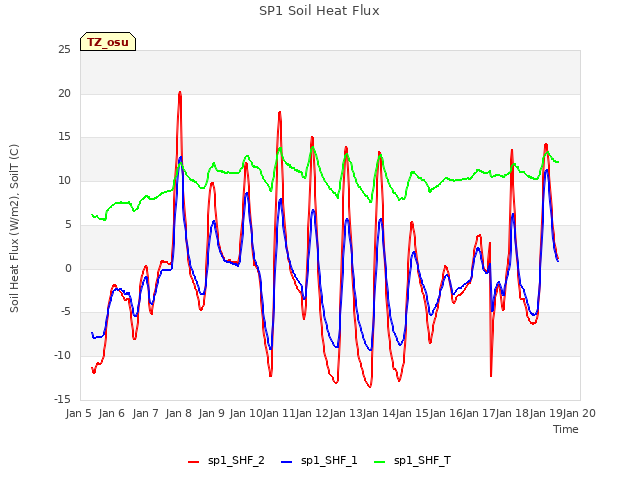The height and width of the screenshot is (480, 640).
Task: Click the Jan 9 x-axis tick label
Action: [212, 413]
